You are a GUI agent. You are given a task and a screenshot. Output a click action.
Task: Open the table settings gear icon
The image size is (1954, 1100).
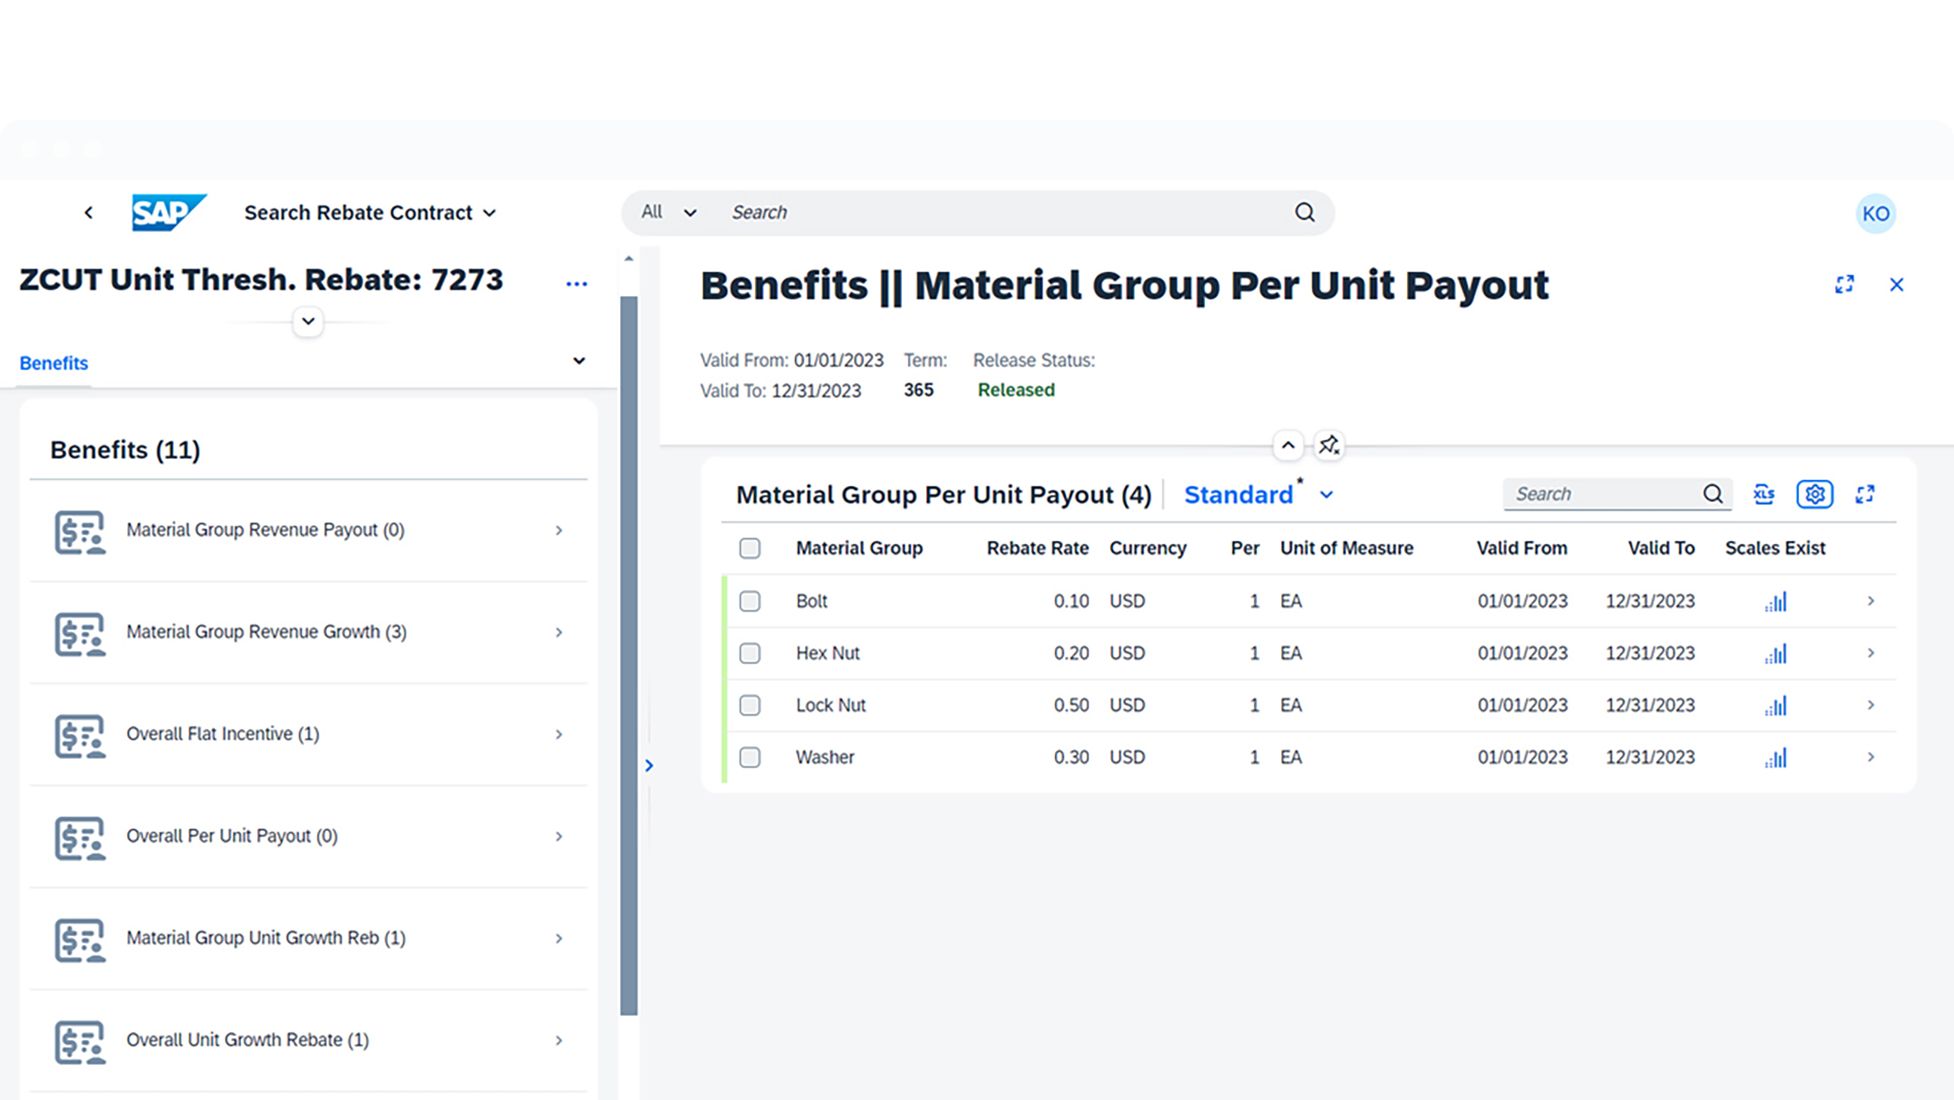[1814, 494]
